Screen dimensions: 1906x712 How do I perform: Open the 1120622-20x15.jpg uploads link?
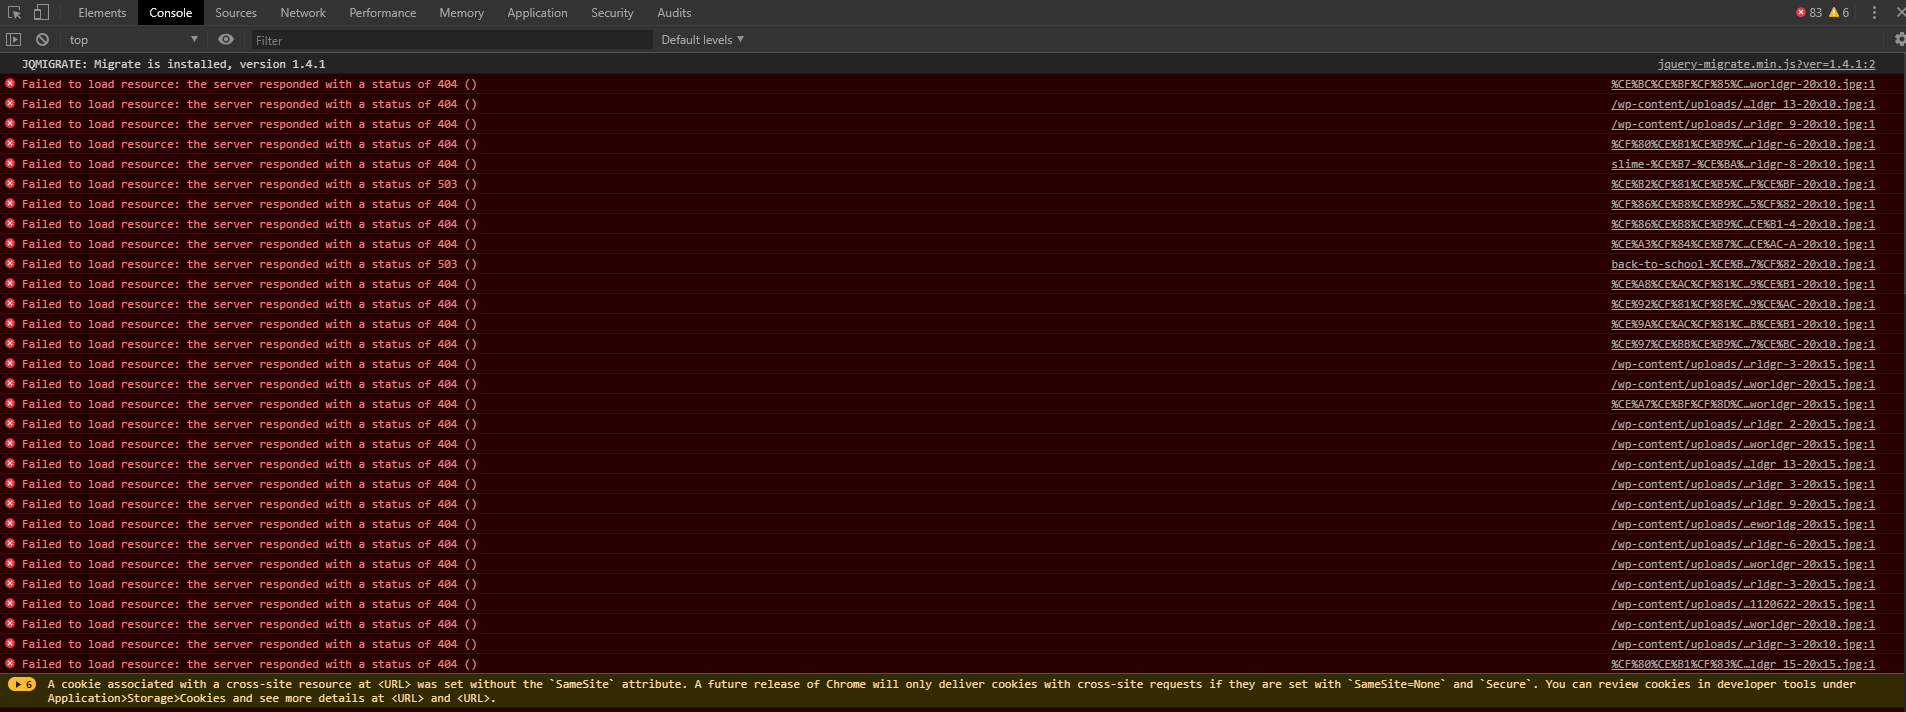1743,604
